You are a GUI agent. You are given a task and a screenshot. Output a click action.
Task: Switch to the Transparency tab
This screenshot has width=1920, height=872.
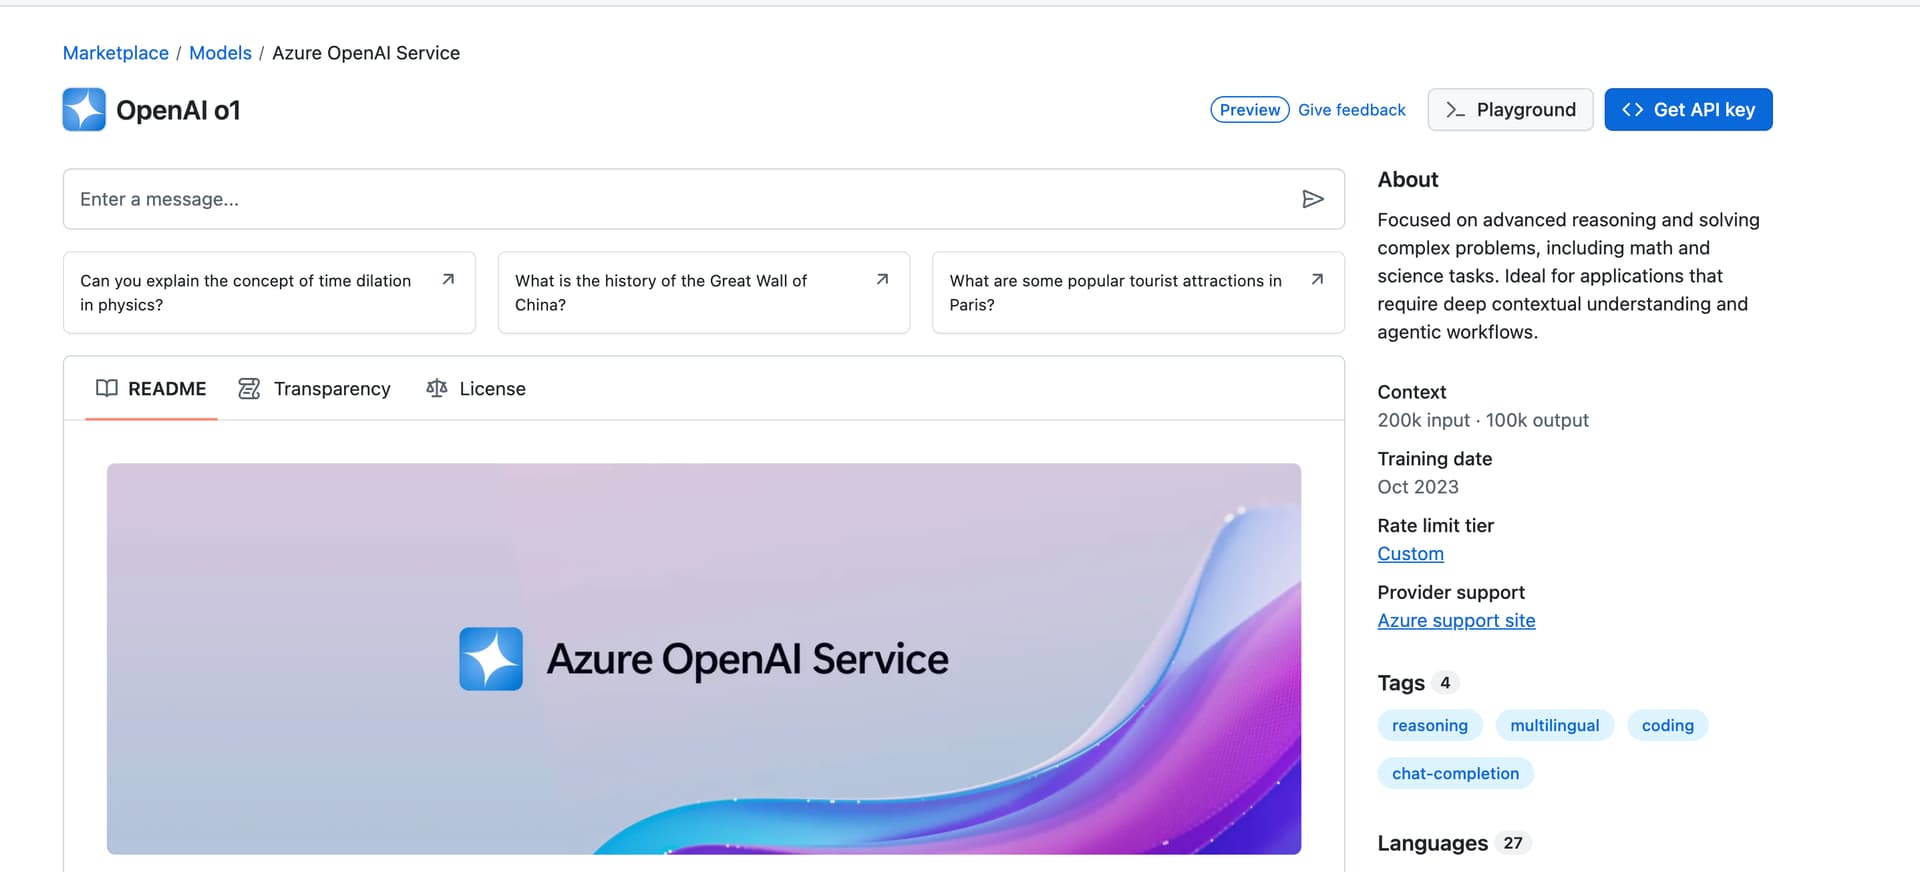pyautogui.click(x=314, y=388)
